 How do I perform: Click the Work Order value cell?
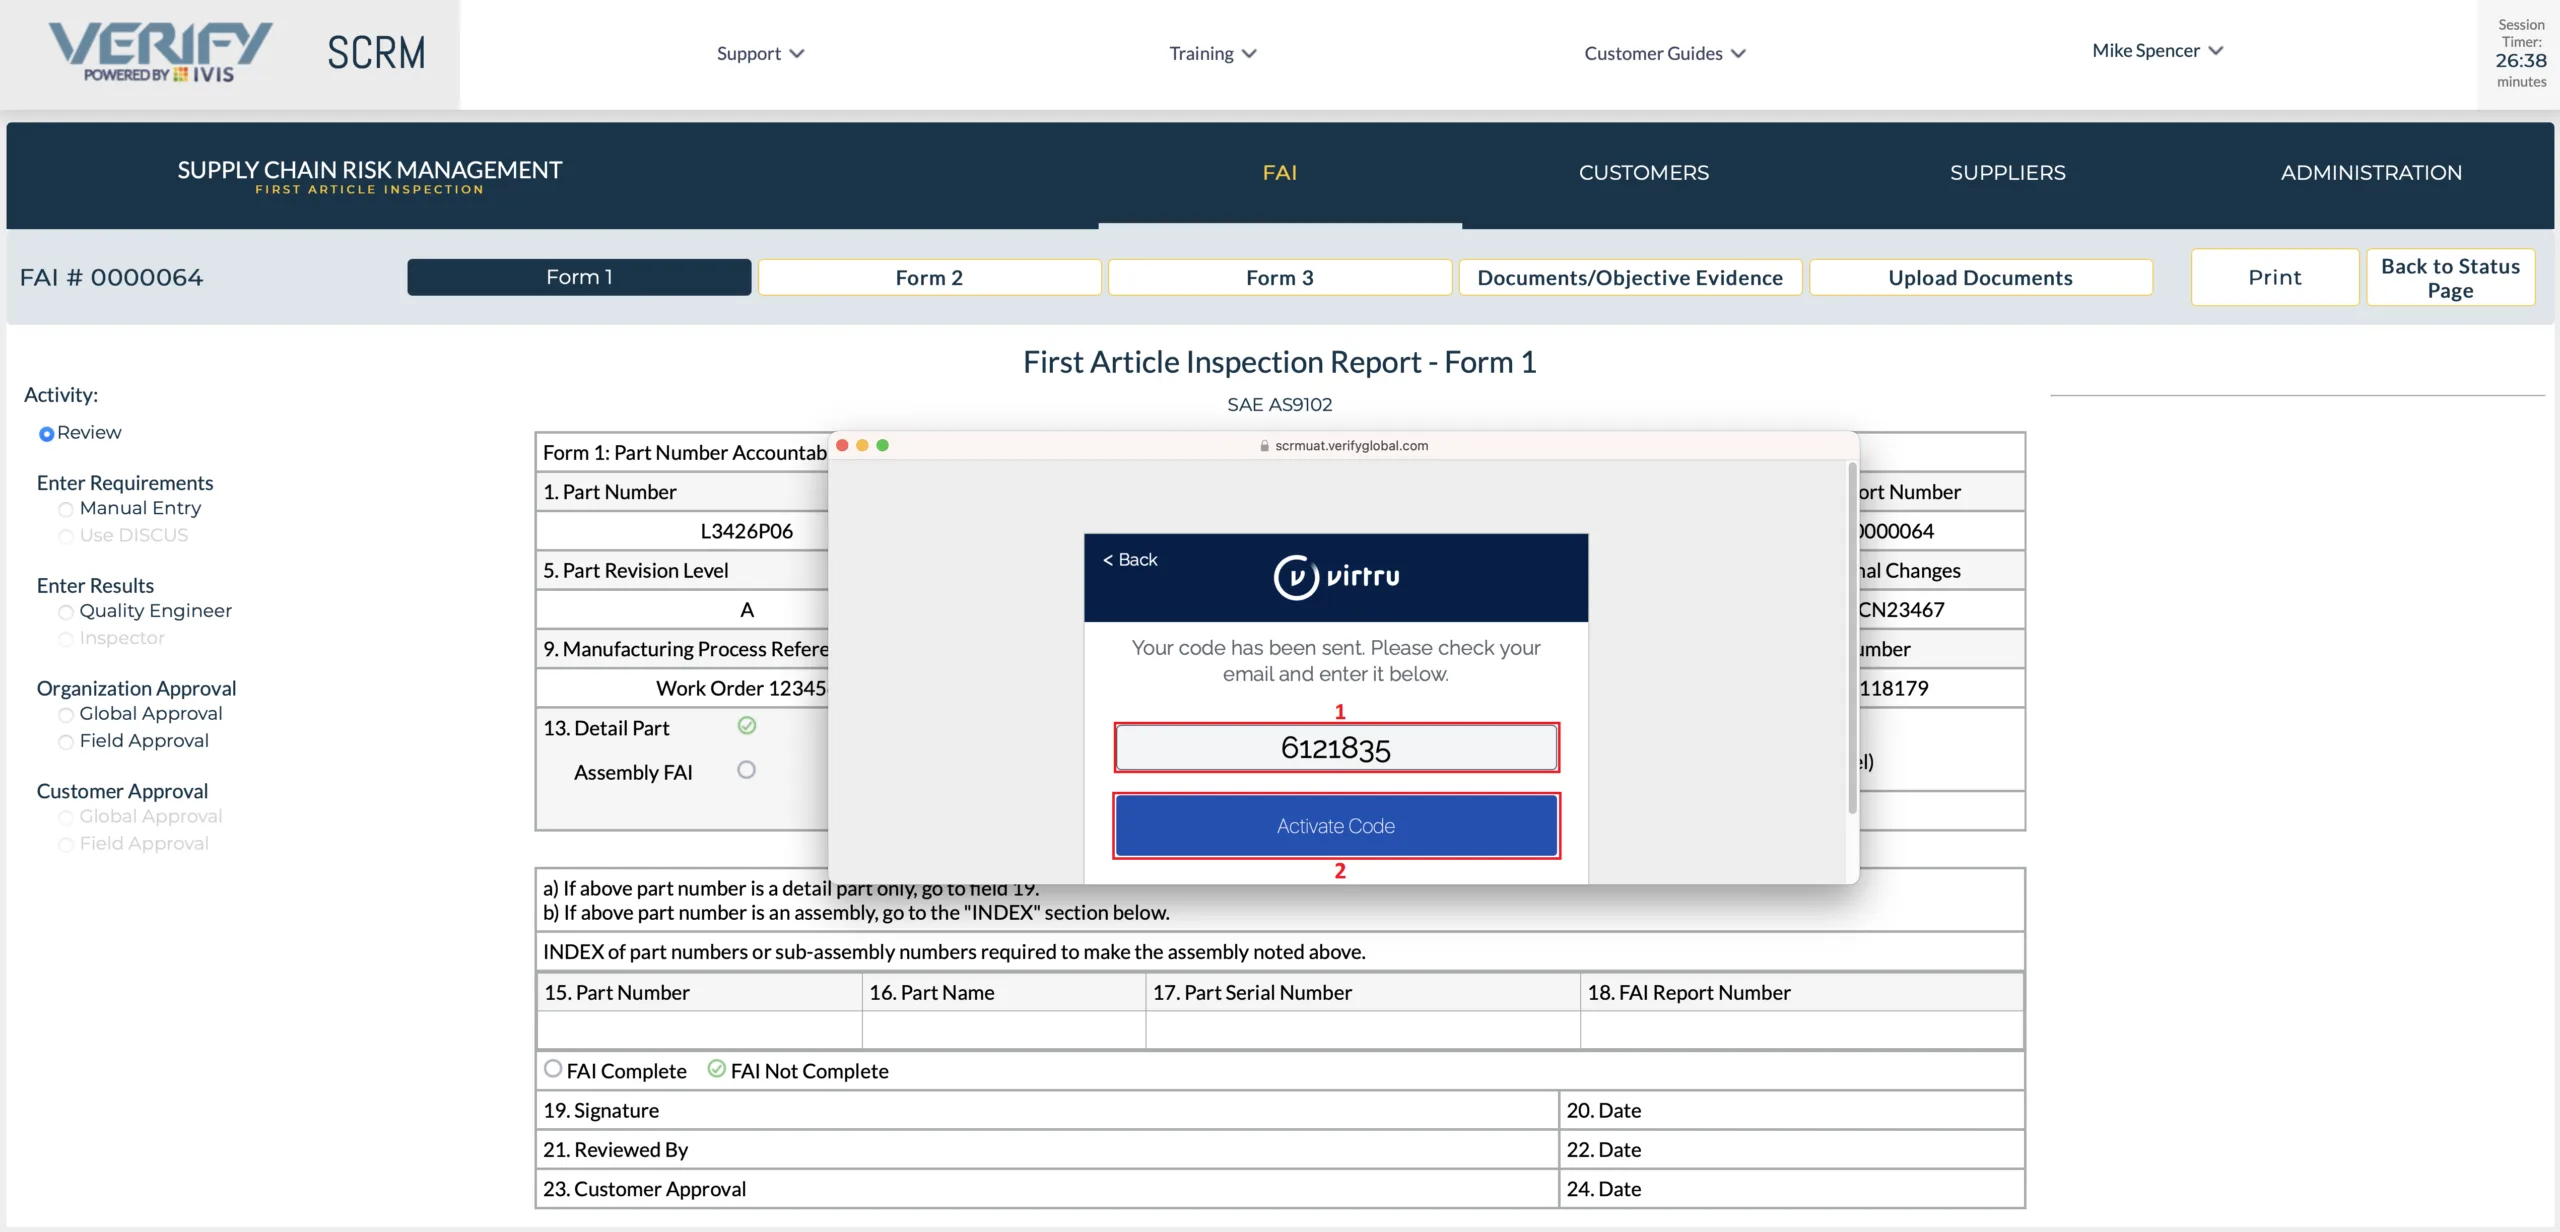pos(682,688)
